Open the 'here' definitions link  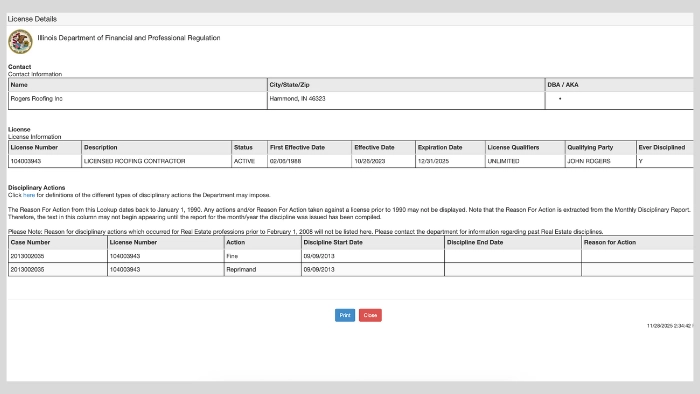[29, 195]
